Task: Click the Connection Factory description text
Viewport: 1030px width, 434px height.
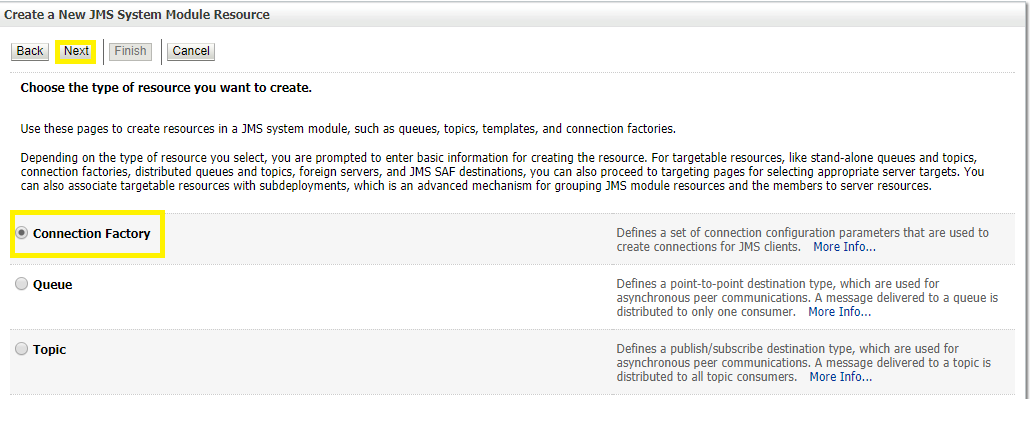Action: click(802, 233)
